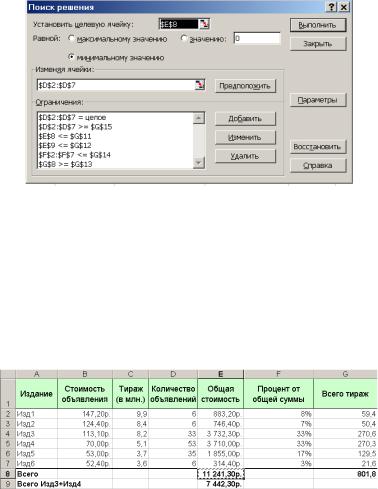Open Параметры options button

(x=318, y=100)
